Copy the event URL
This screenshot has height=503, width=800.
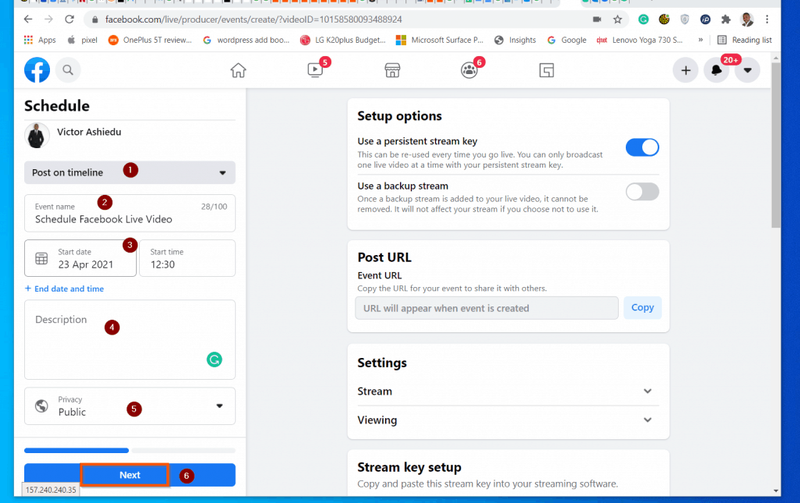(642, 308)
